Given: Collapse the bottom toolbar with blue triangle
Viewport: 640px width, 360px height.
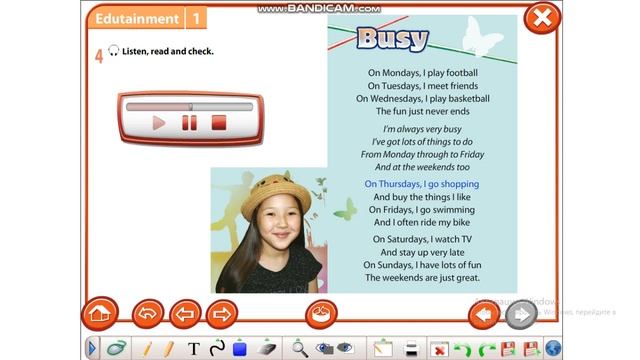Looking at the screenshot, I should 92,349.
